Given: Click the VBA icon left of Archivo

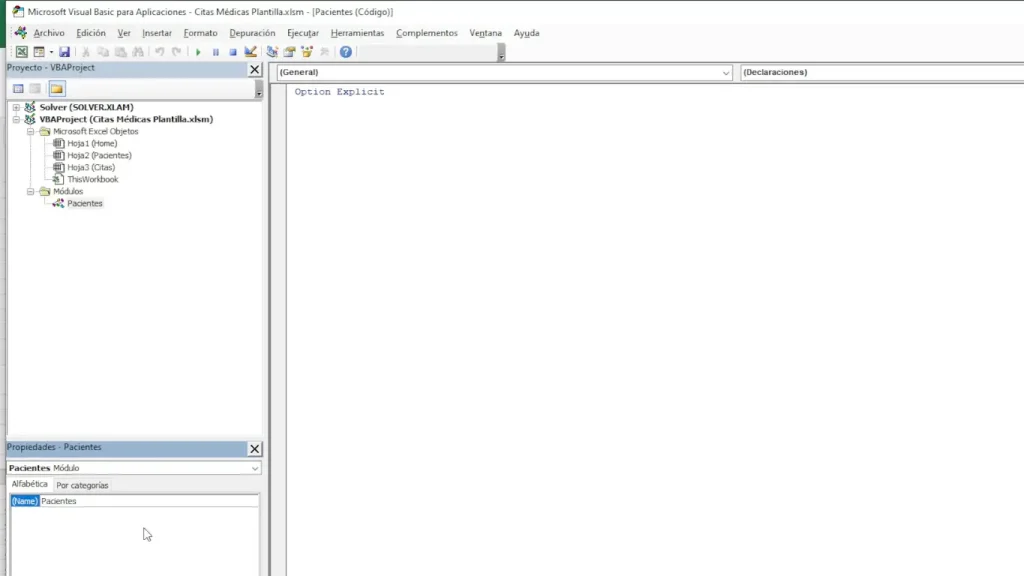Looking at the screenshot, I should [x=21, y=33].
